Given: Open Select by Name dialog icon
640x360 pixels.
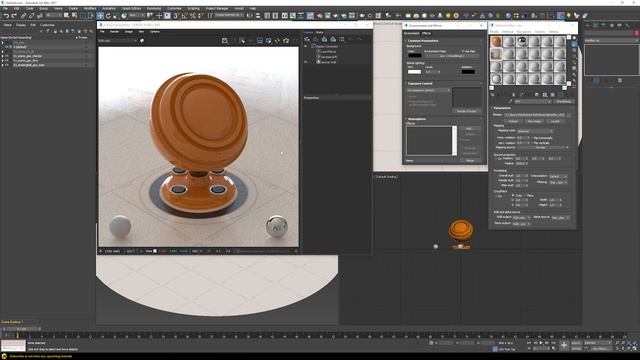Looking at the screenshot, I should coord(75,16).
